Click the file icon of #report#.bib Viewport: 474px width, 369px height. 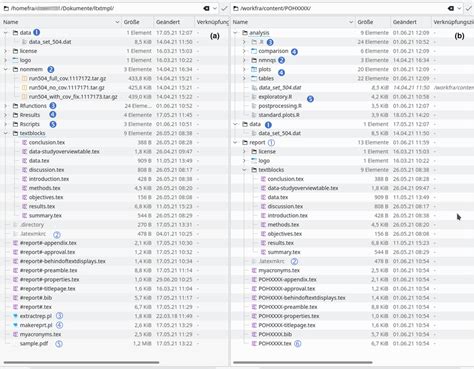[15, 298]
